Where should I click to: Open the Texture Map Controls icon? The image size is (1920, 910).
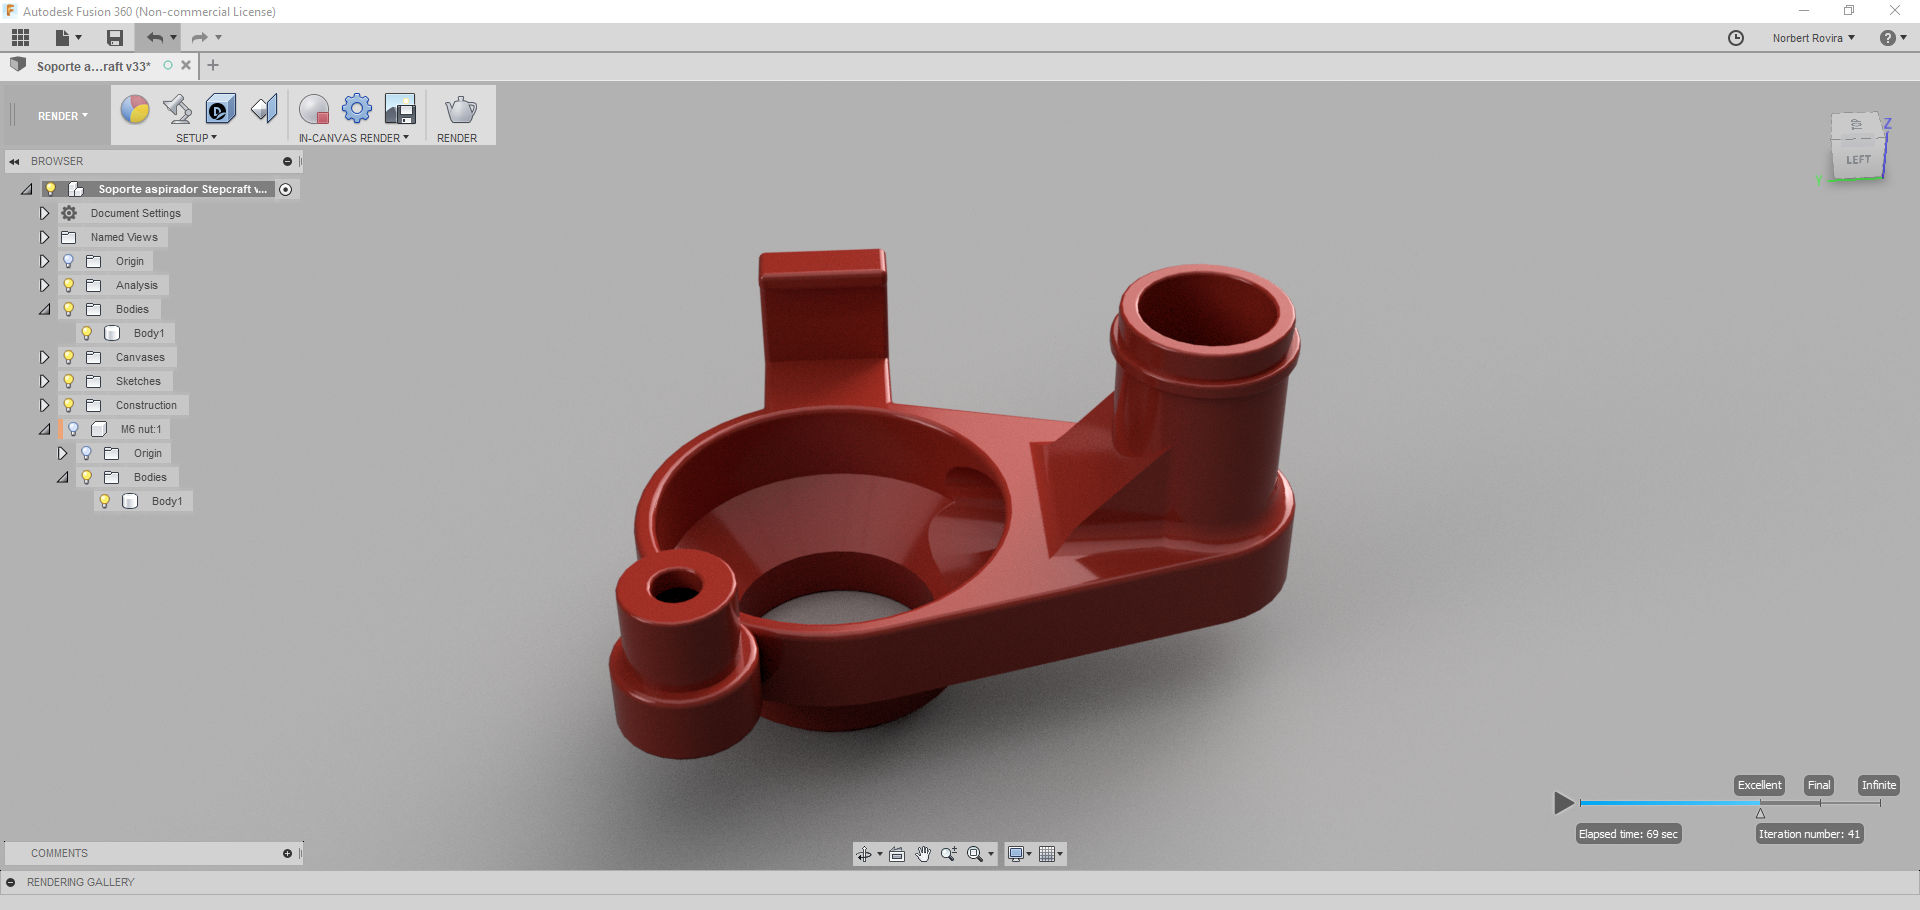(x=264, y=109)
